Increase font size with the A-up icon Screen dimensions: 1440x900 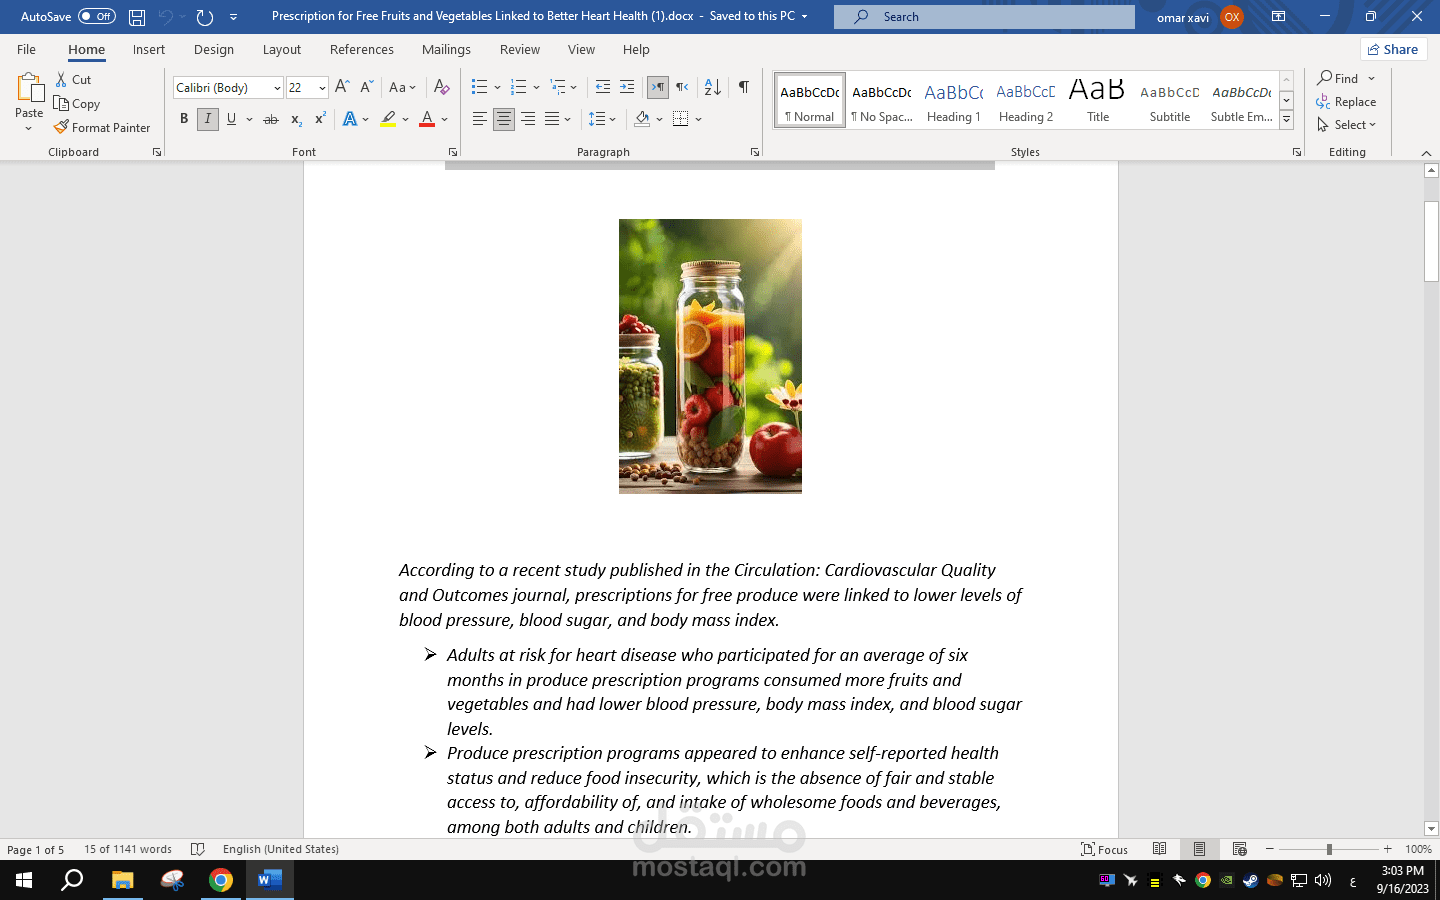tap(342, 87)
